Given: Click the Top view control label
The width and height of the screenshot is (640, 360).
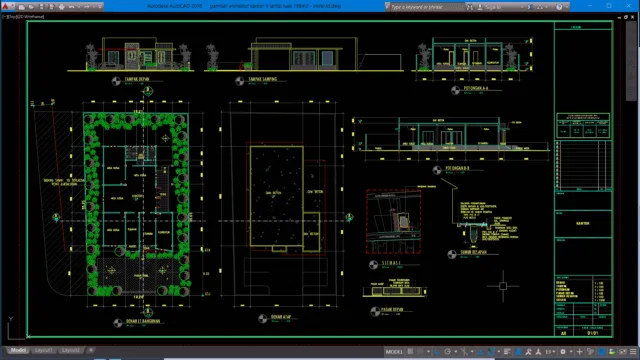Looking at the screenshot, I should pos(12,17).
